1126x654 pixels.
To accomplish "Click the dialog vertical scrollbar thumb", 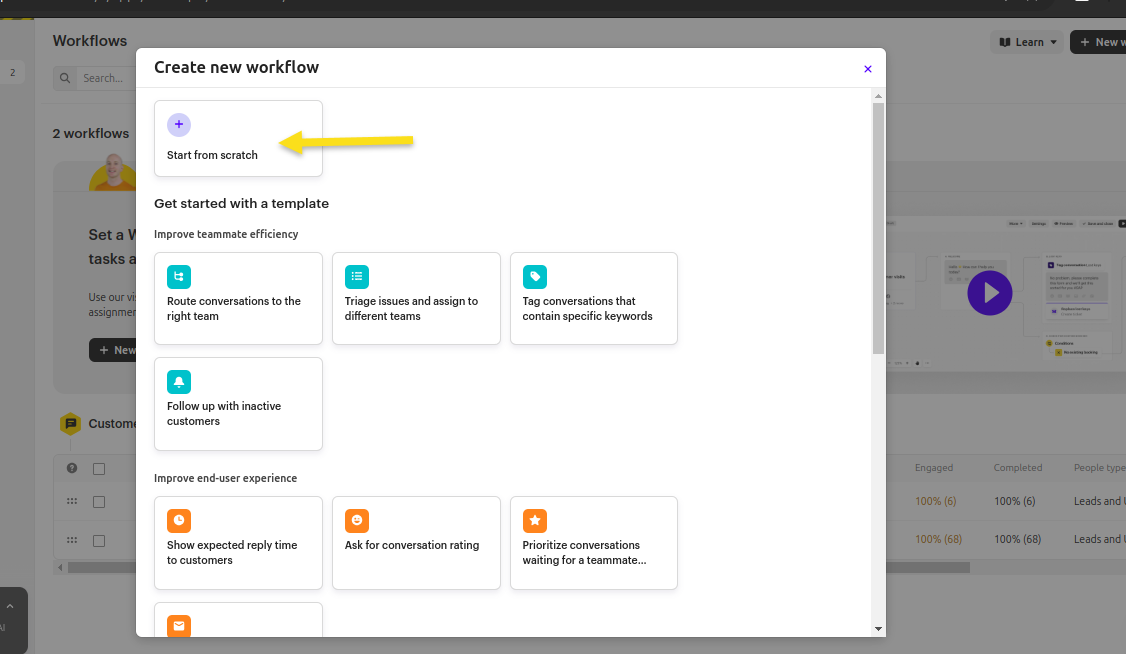I will click(x=878, y=228).
